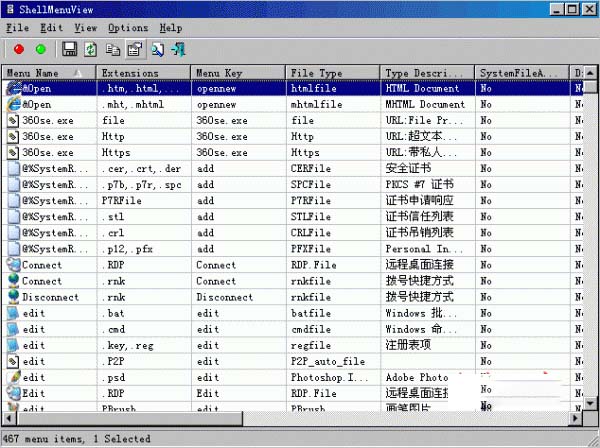Sort by Extensions column header
600x448 pixels.
[143, 73]
